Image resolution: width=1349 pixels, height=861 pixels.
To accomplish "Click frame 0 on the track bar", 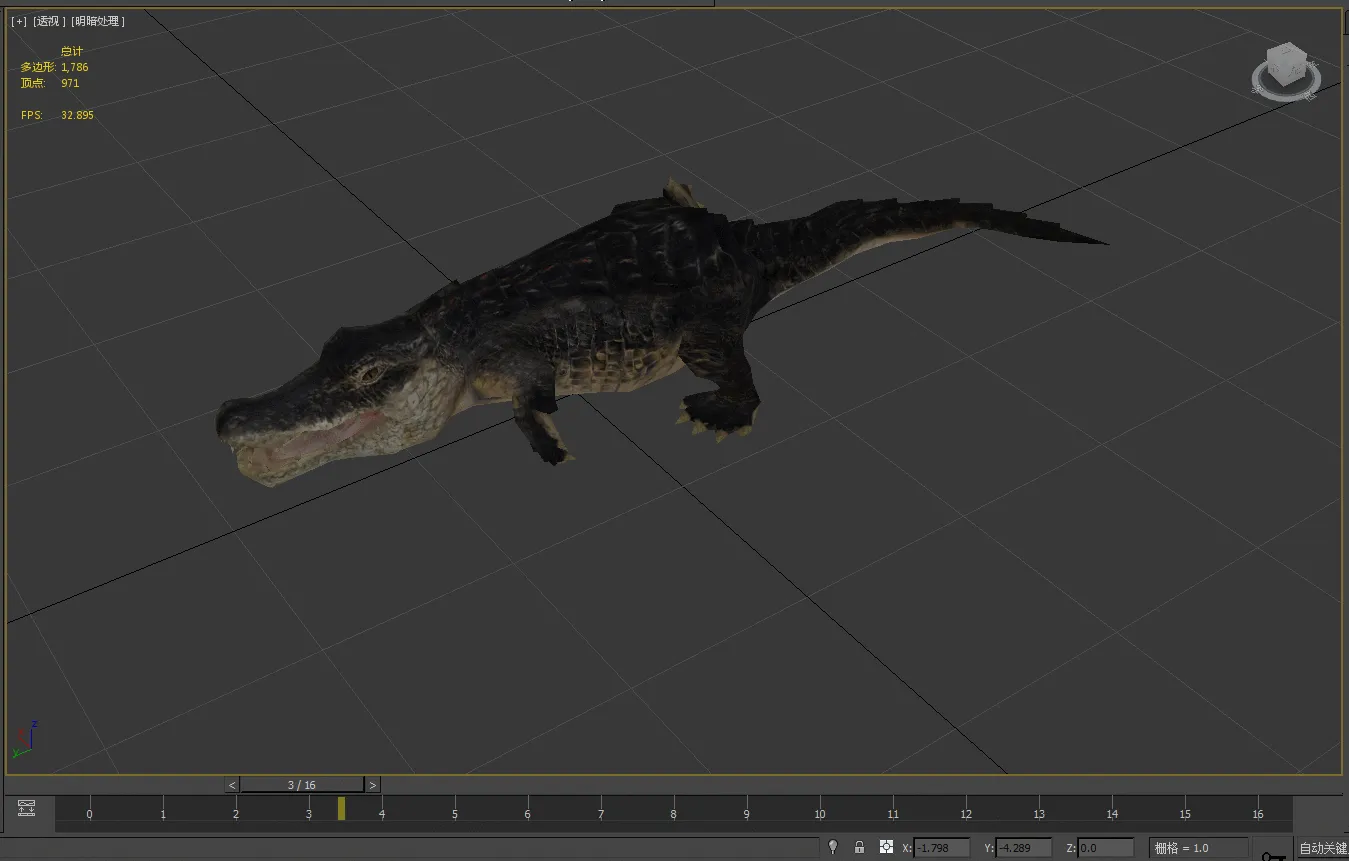I will [x=89, y=813].
